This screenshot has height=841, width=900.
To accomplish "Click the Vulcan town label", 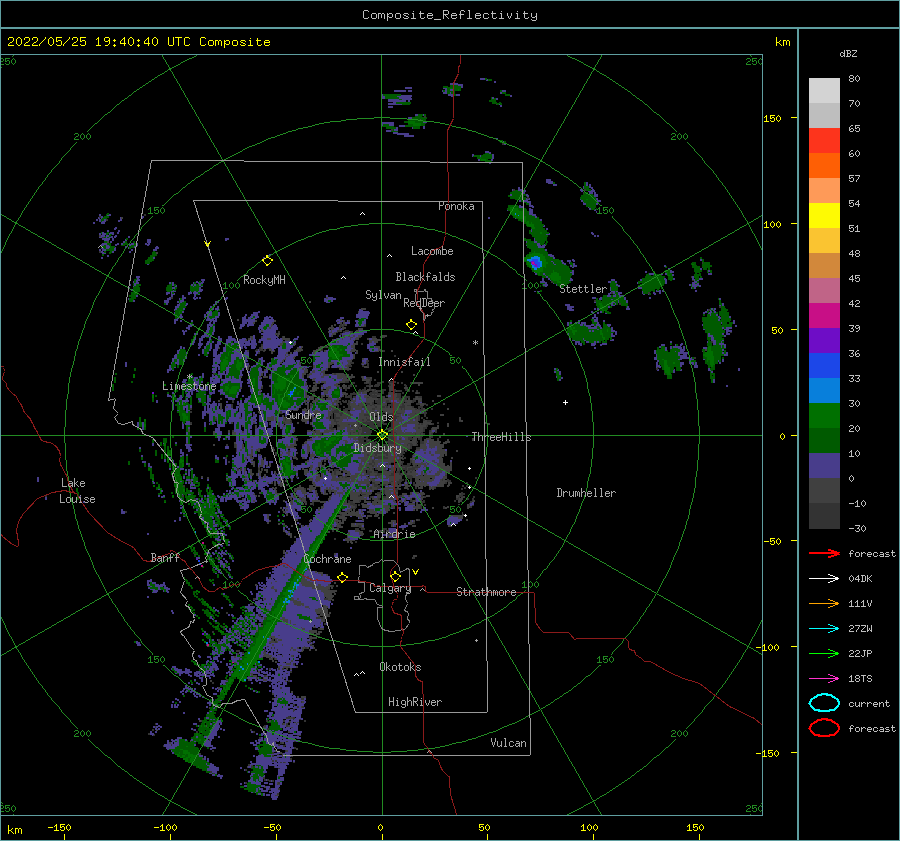I will [x=508, y=743].
